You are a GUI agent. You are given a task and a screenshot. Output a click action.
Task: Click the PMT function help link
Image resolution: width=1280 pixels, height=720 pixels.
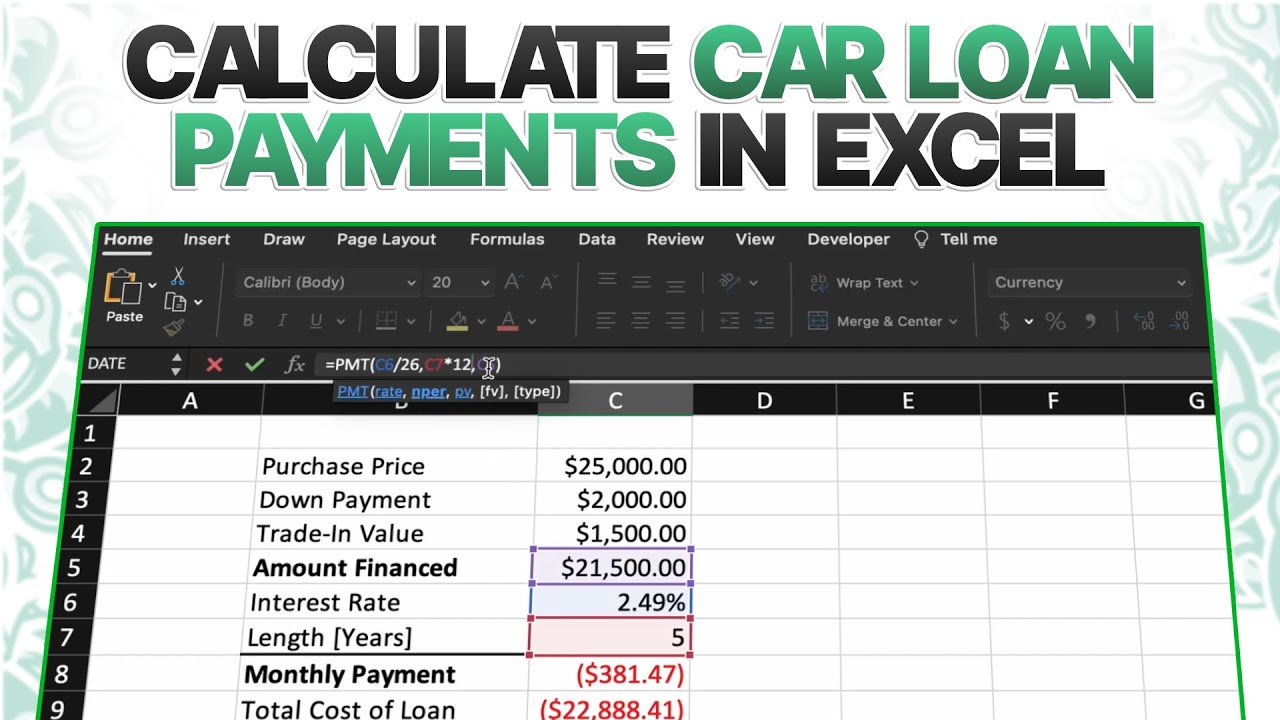[352, 392]
